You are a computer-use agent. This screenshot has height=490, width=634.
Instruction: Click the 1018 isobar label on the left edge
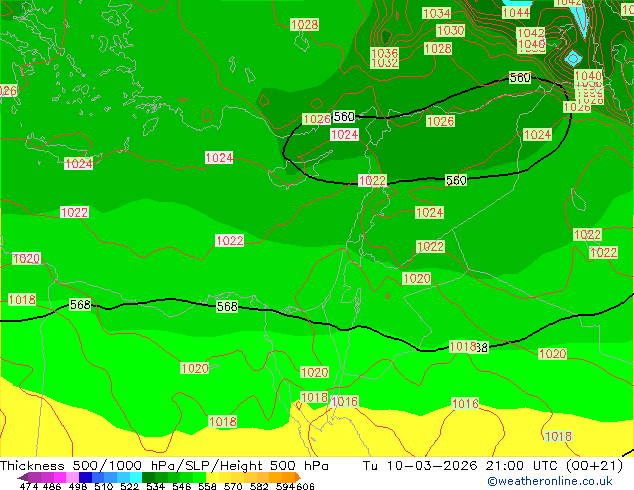[22, 300]
